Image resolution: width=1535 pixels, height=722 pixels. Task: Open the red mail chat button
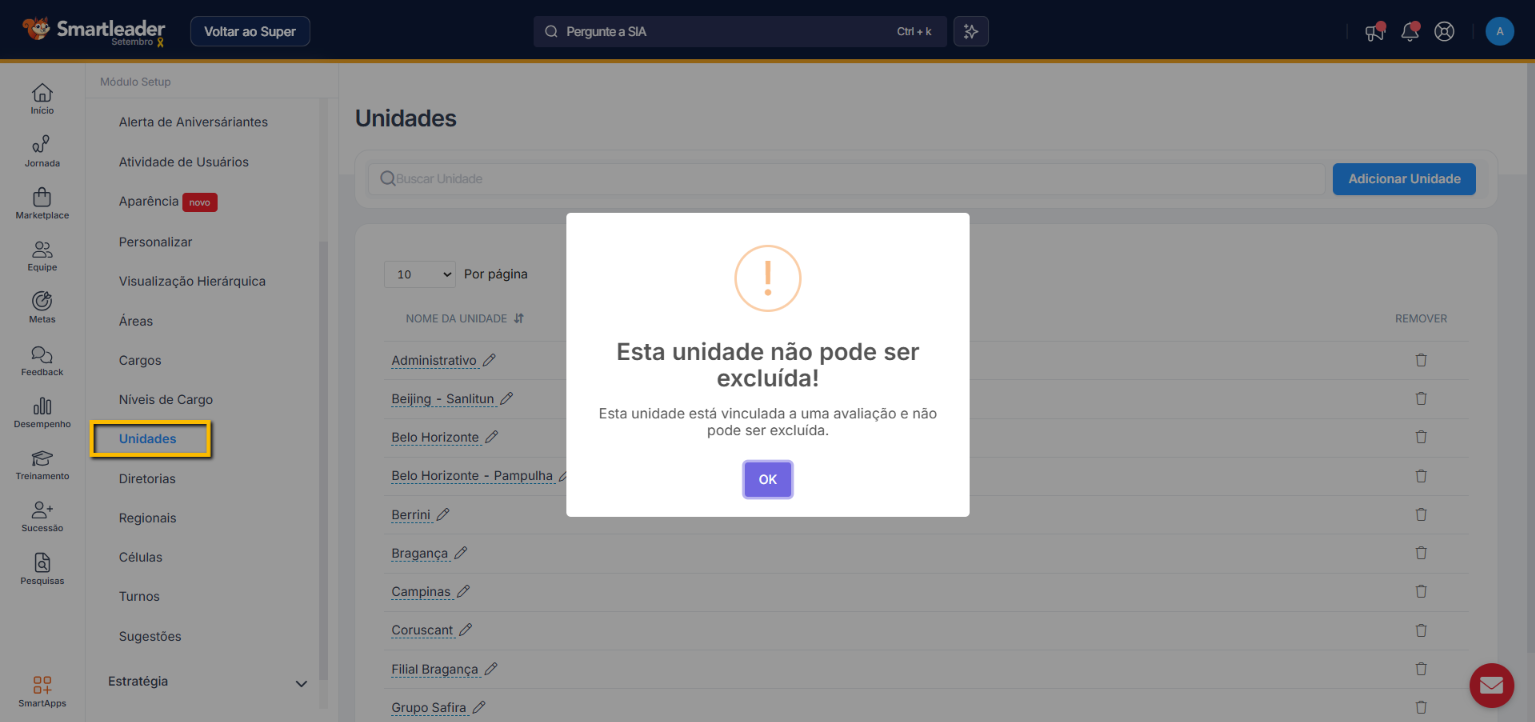(1490, 685)
